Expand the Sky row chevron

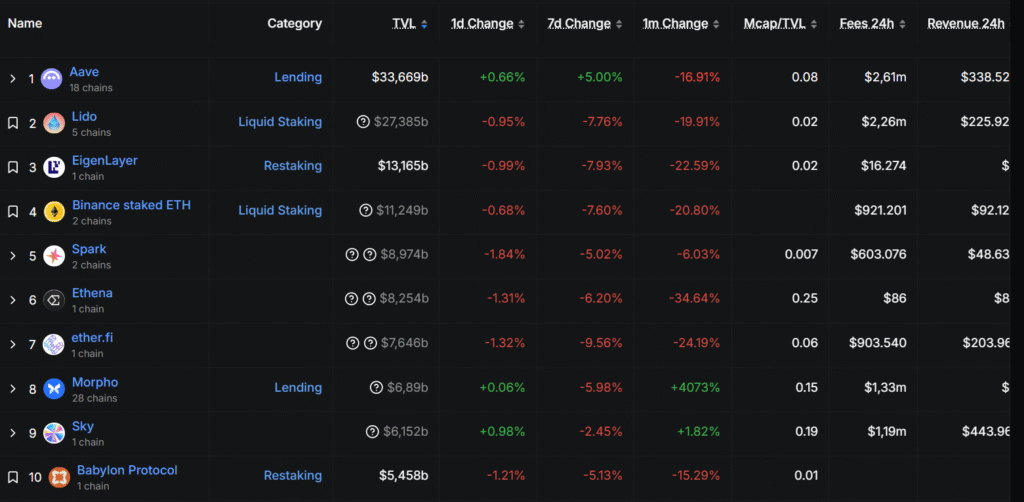13,433
